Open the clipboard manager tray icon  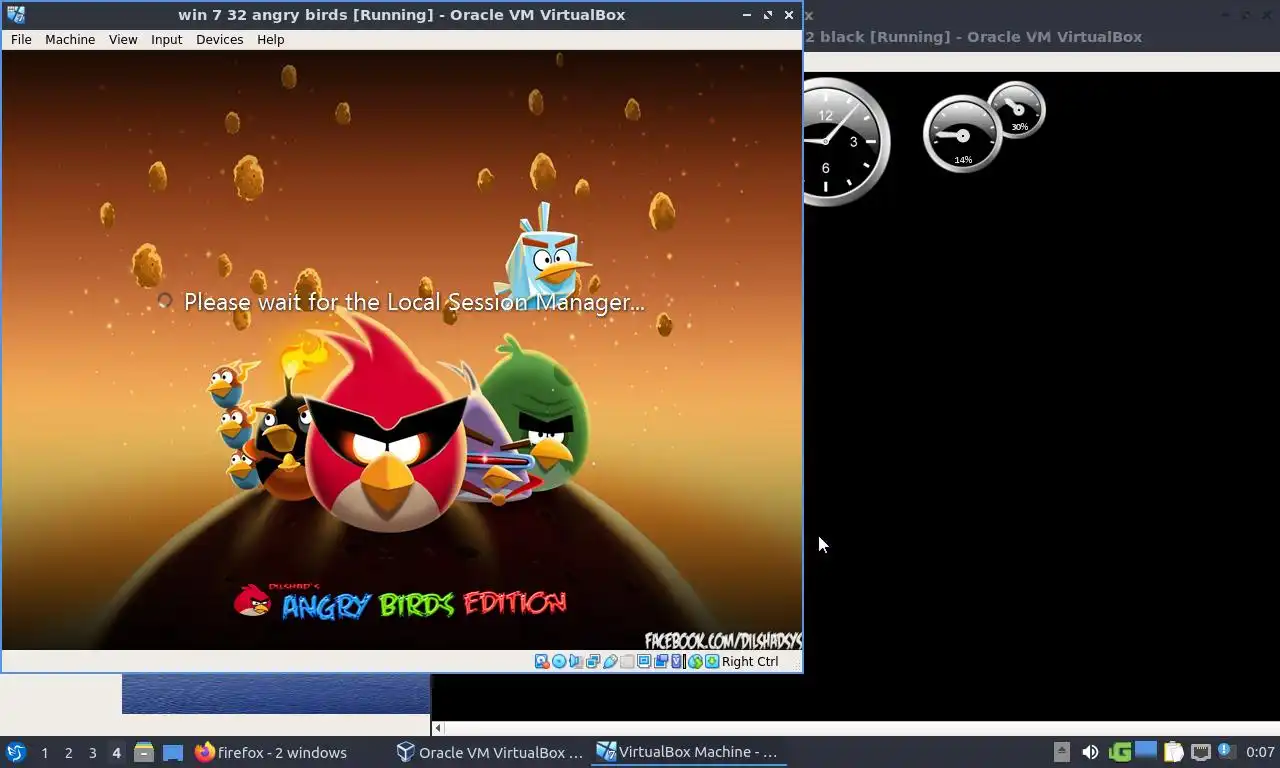(x=1174, y=752)
